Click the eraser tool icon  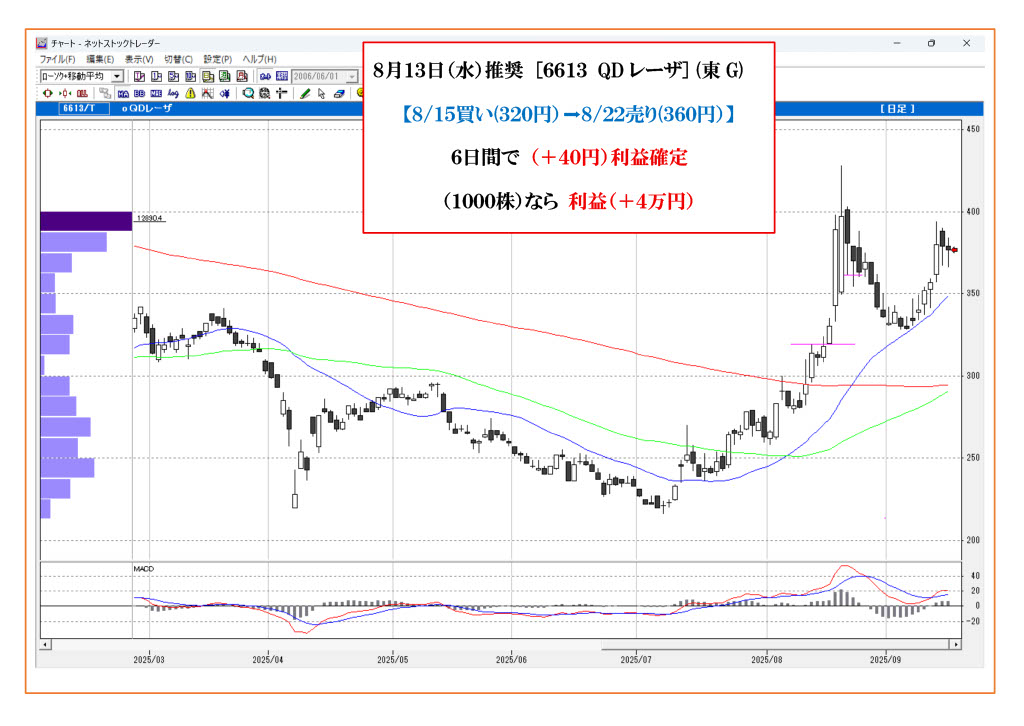point(339,93)
